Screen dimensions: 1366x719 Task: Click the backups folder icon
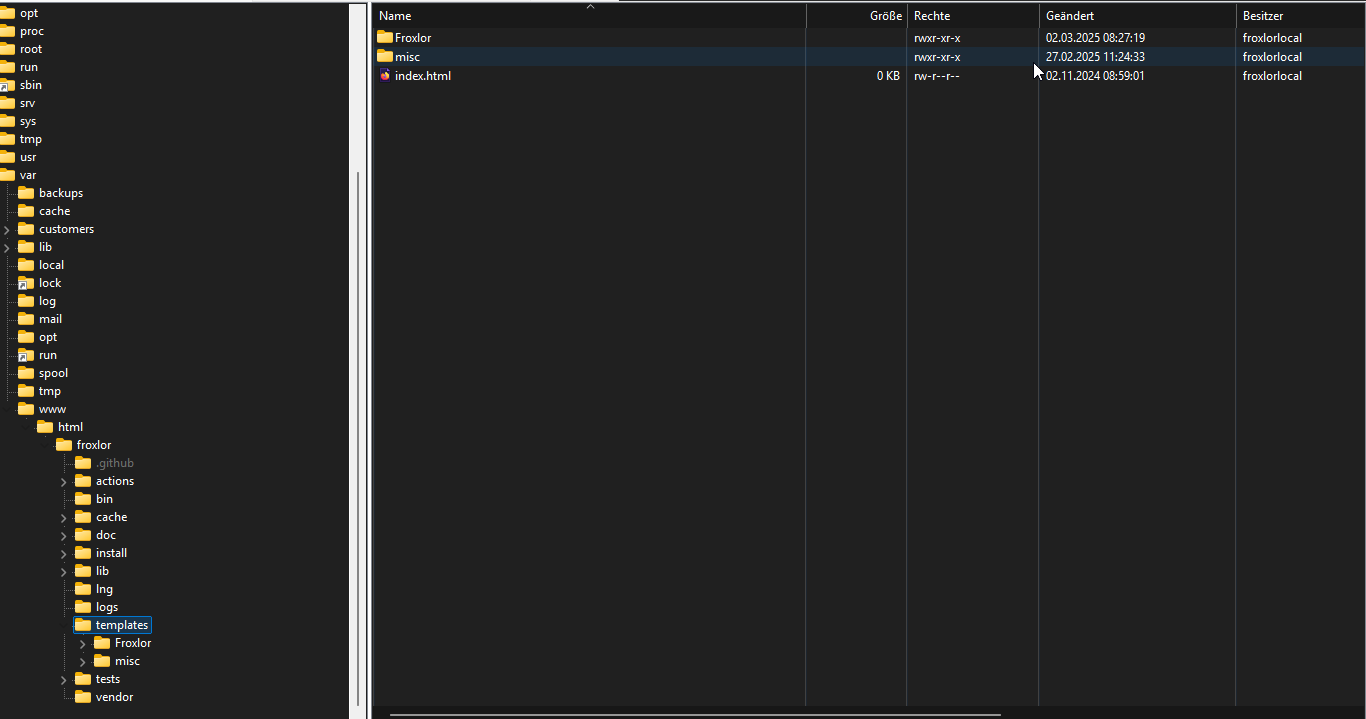pyautogui.click(x=26, y=193)
